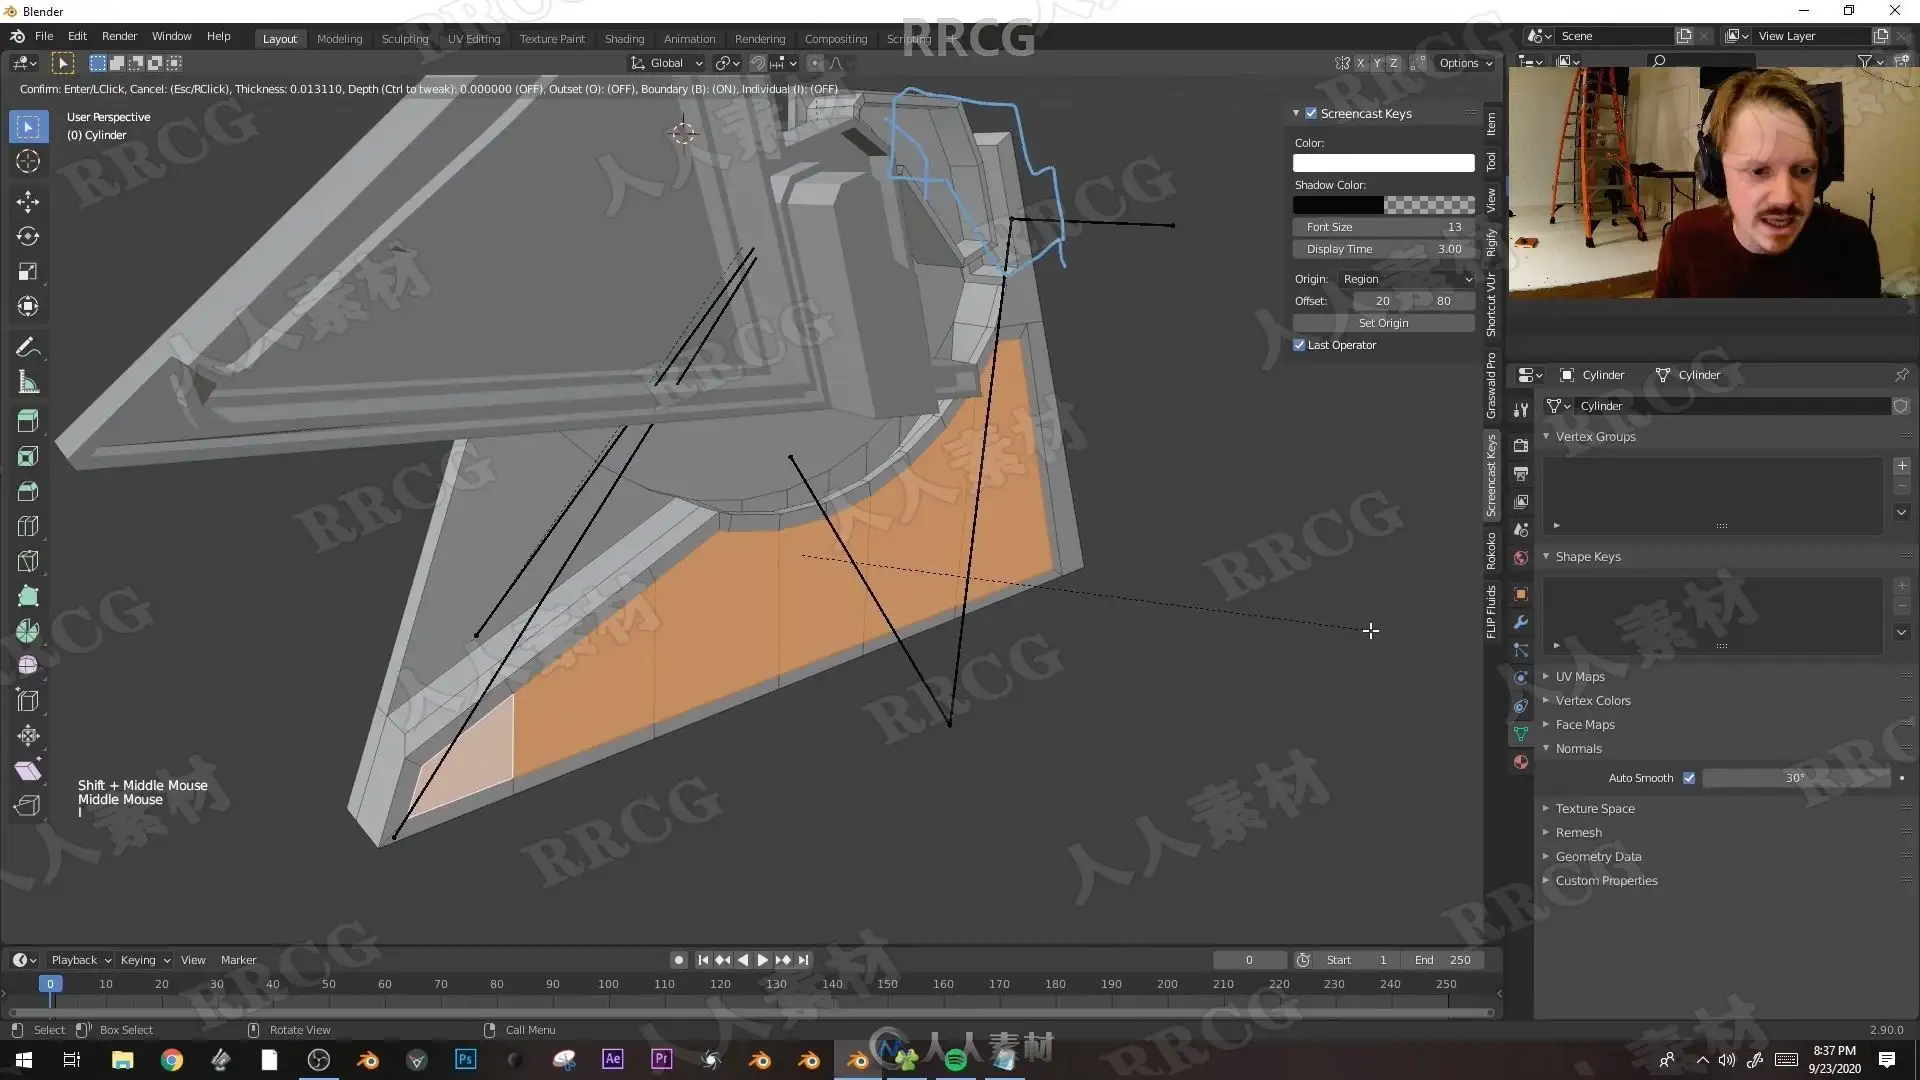Select the Annotate pencil tool
Image resolution: width=1920 pixels, height=1080 pixels.
coord(28,347)
